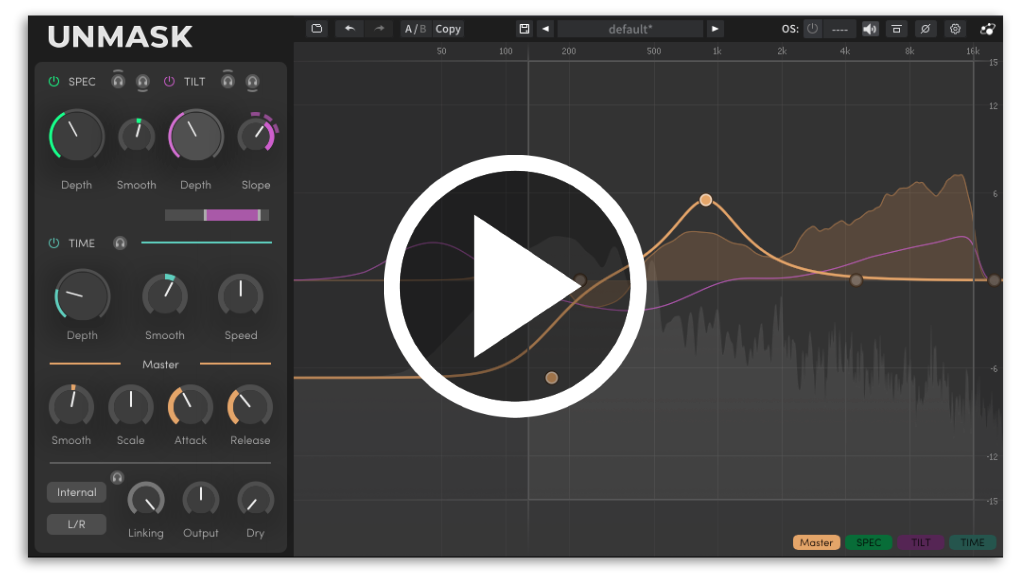This screenshot has height=573, width=1031.
Task: Toggle the TILT section power button
Action: pyautogui.click(x=169, y=82)
